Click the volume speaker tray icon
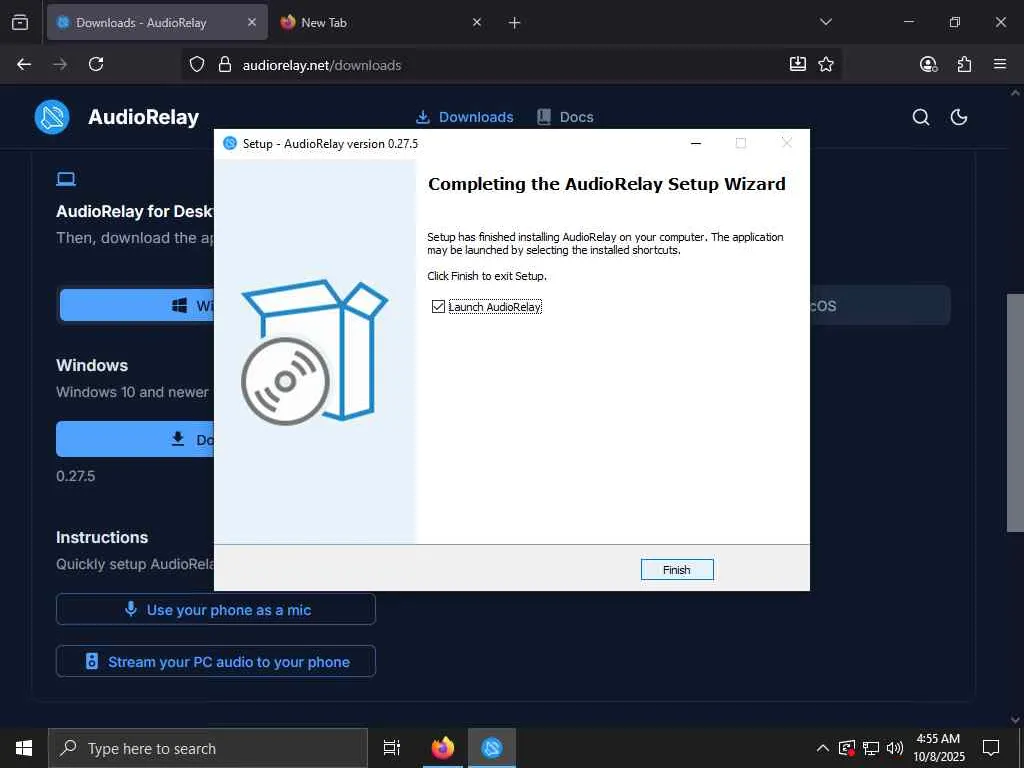The width and height of the screenshot is (1024, 768). pos(895,748)
